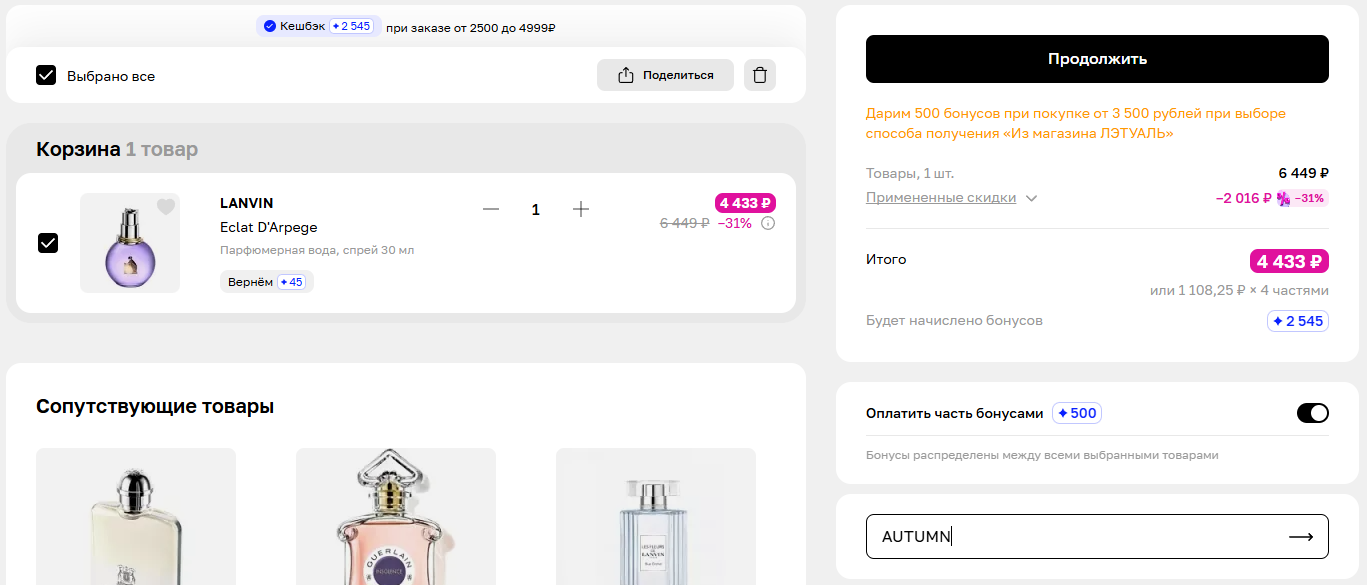Image resolution: width=1367 pixels, height=585 pixels.
Task: Open the Eclat D'Arpege product link
Action: 269,227
